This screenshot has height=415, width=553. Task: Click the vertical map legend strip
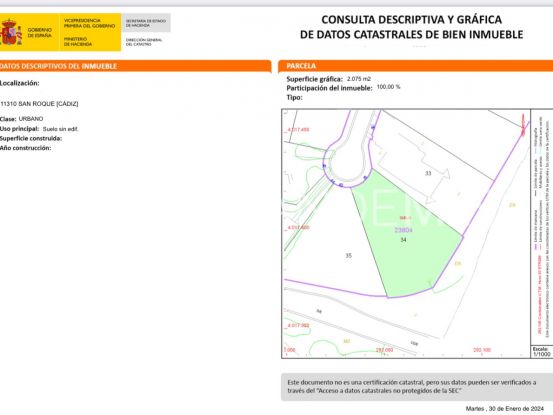(541, 227)
